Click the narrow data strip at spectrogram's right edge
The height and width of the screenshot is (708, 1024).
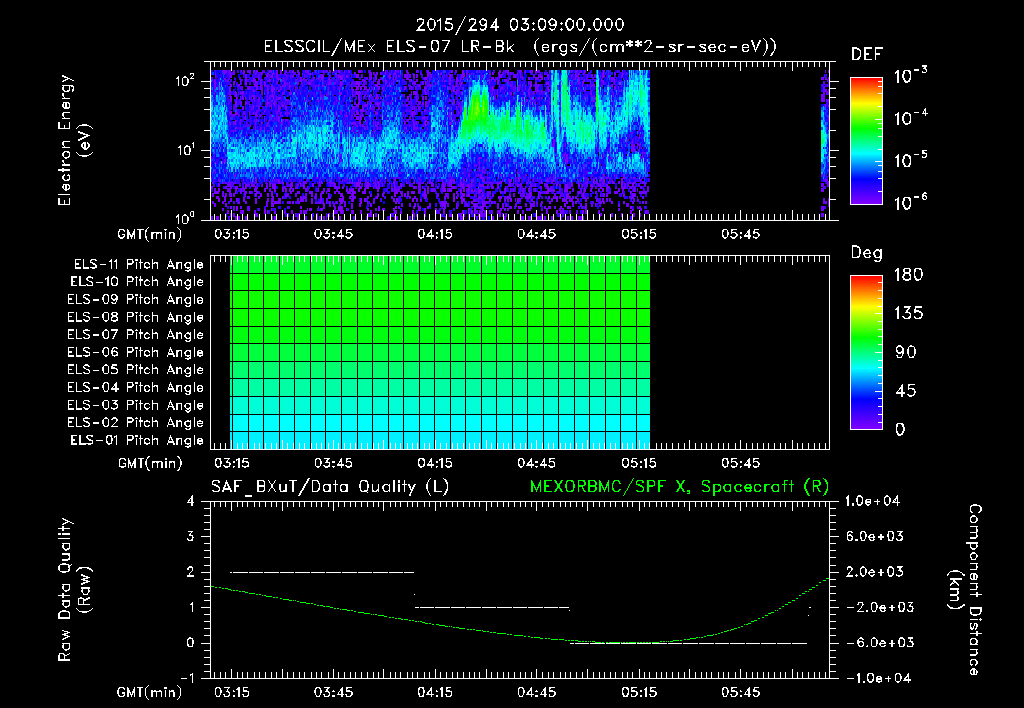click(824, 144)
